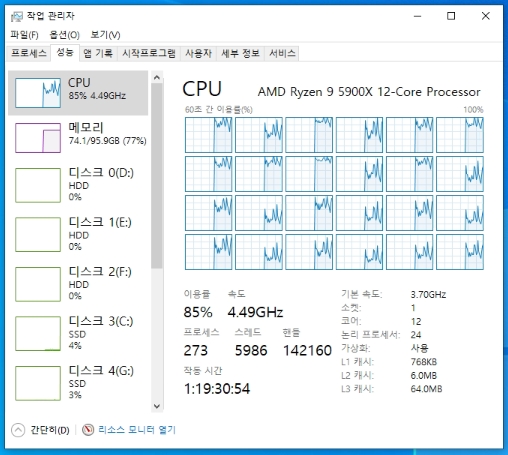This screenshot has height=455, width=508.
Task: Click the 간단히 circular chevron icon
Action: 18,430
